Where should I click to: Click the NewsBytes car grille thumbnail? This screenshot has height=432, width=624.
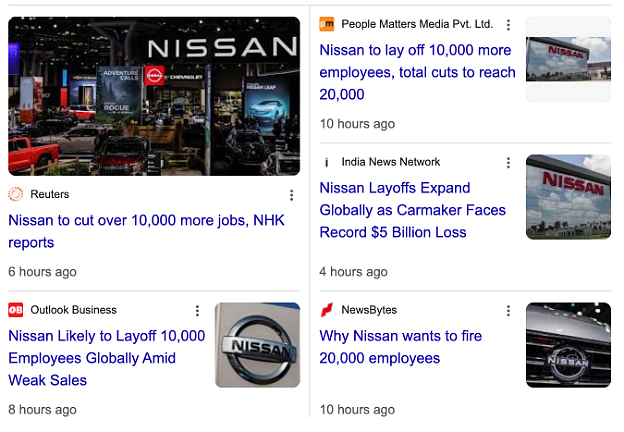pyautogui.click(x=568, y=345)
